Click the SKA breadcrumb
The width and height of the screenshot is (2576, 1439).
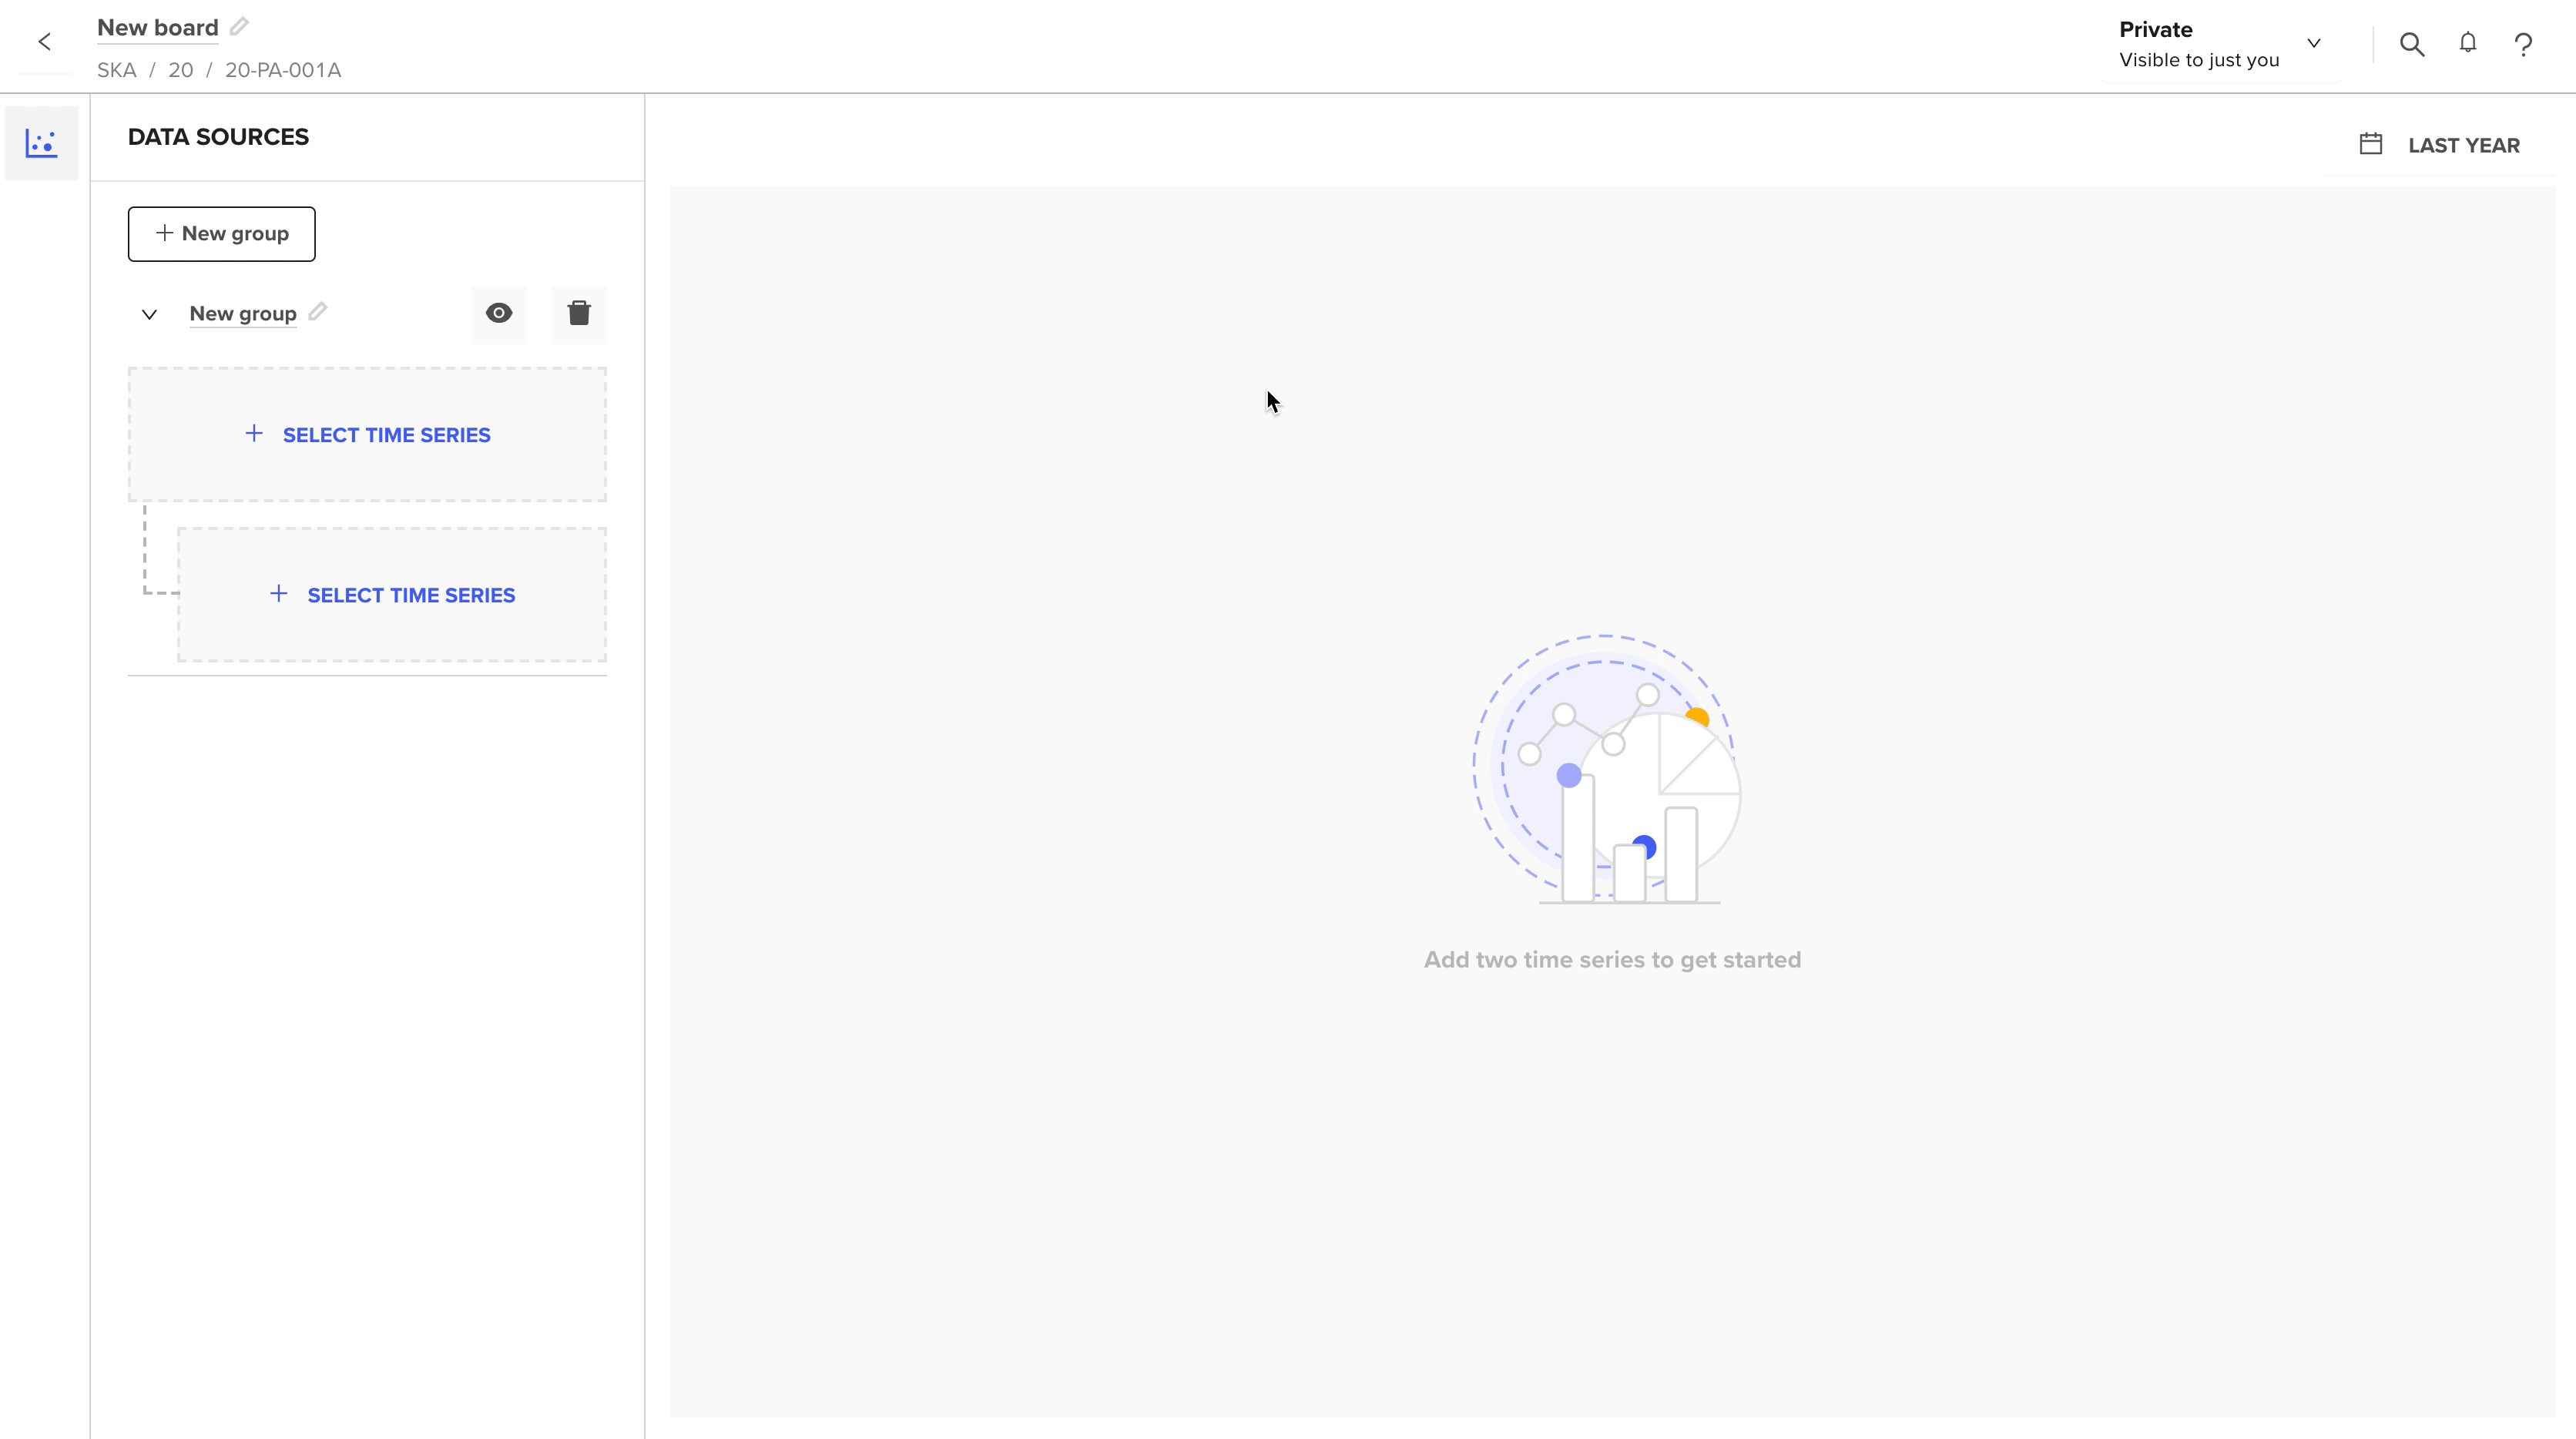117,70
